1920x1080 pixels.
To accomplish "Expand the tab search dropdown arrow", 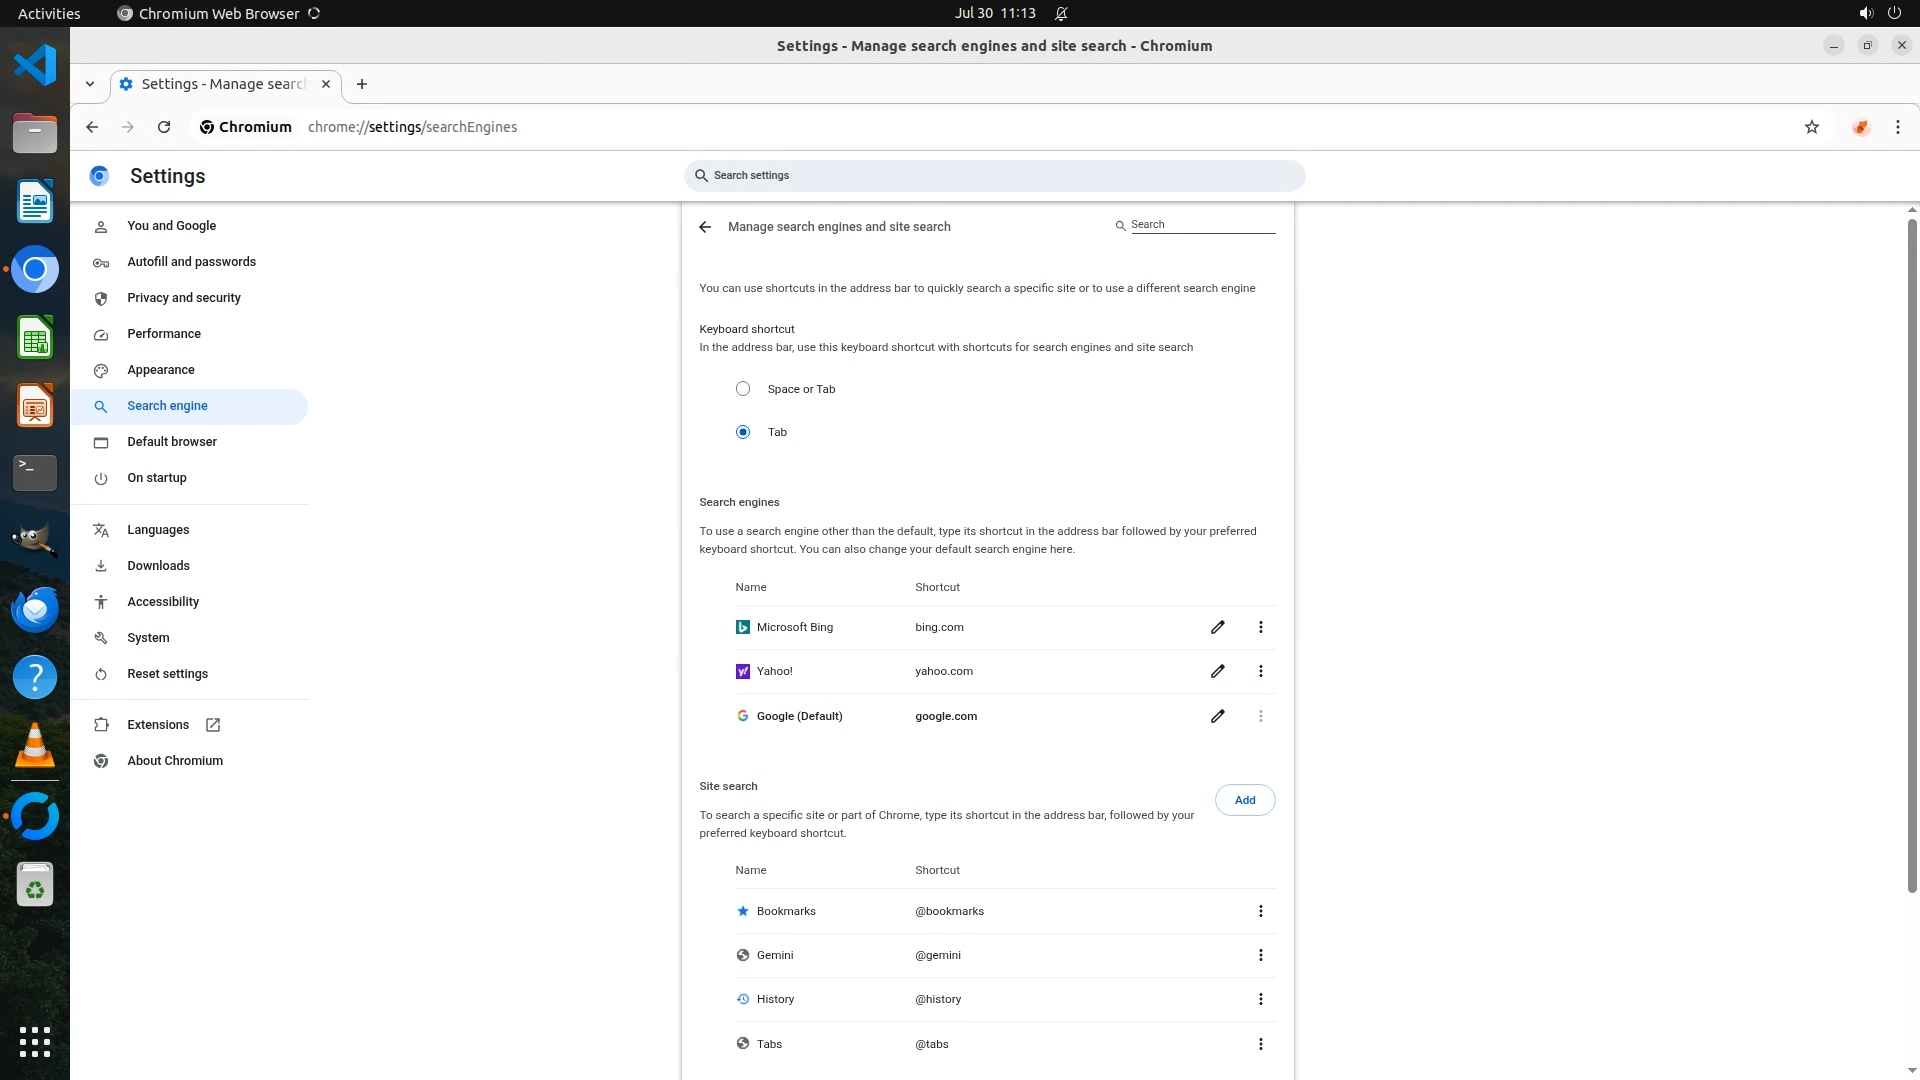I will point(90,84).
